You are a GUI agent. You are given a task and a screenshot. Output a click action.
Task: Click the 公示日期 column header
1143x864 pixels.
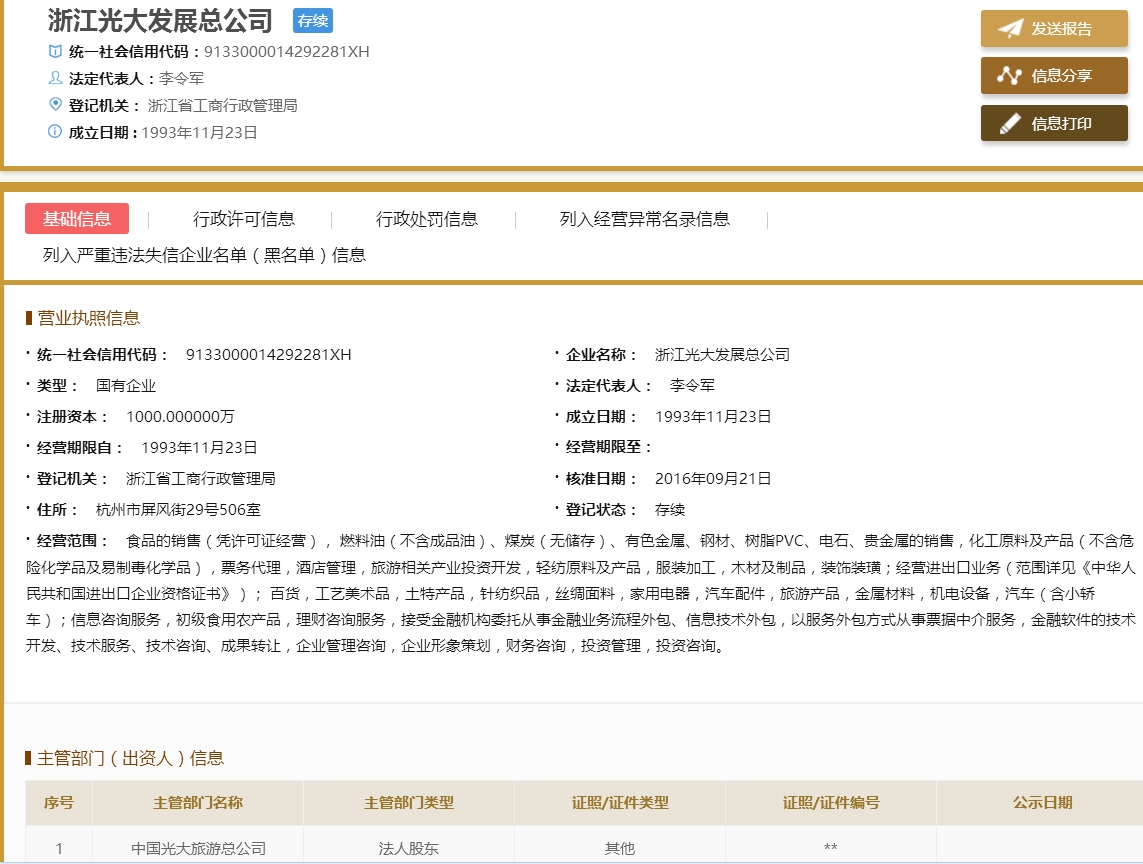pyautogui.click(x=1042, y=803)
